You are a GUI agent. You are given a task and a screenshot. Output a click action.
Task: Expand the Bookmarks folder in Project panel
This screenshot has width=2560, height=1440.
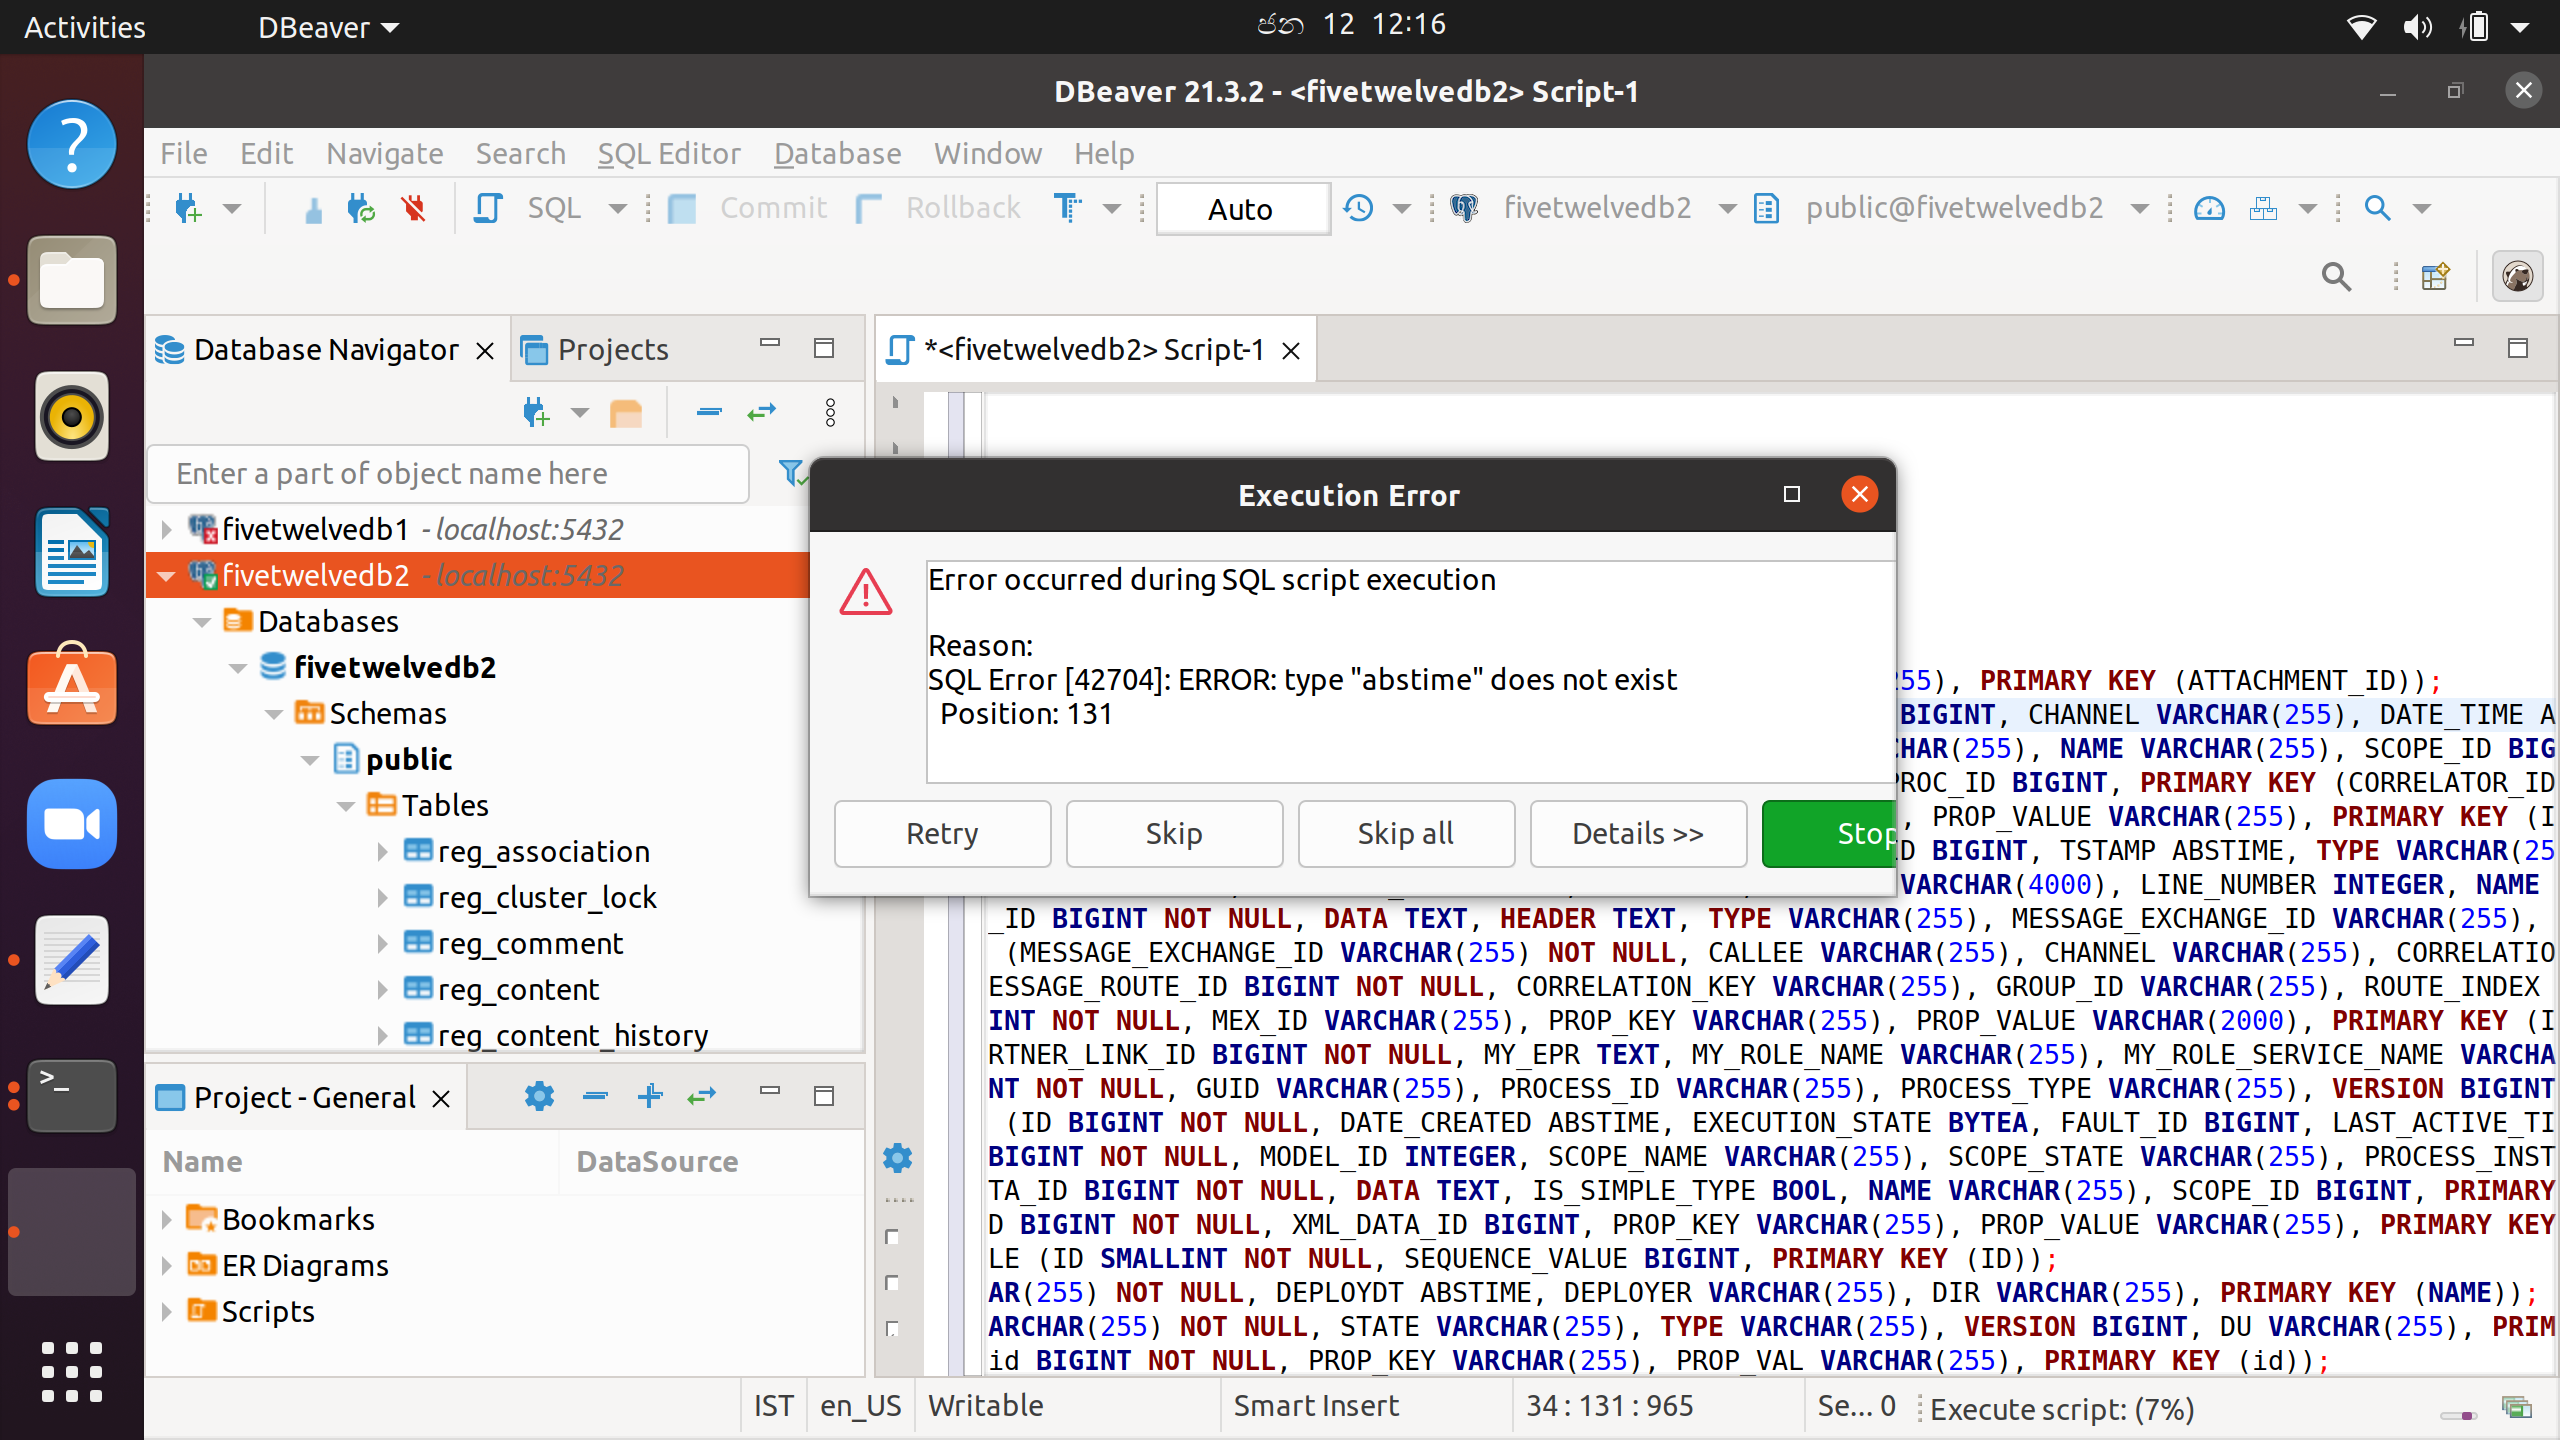coord(167,1219)
